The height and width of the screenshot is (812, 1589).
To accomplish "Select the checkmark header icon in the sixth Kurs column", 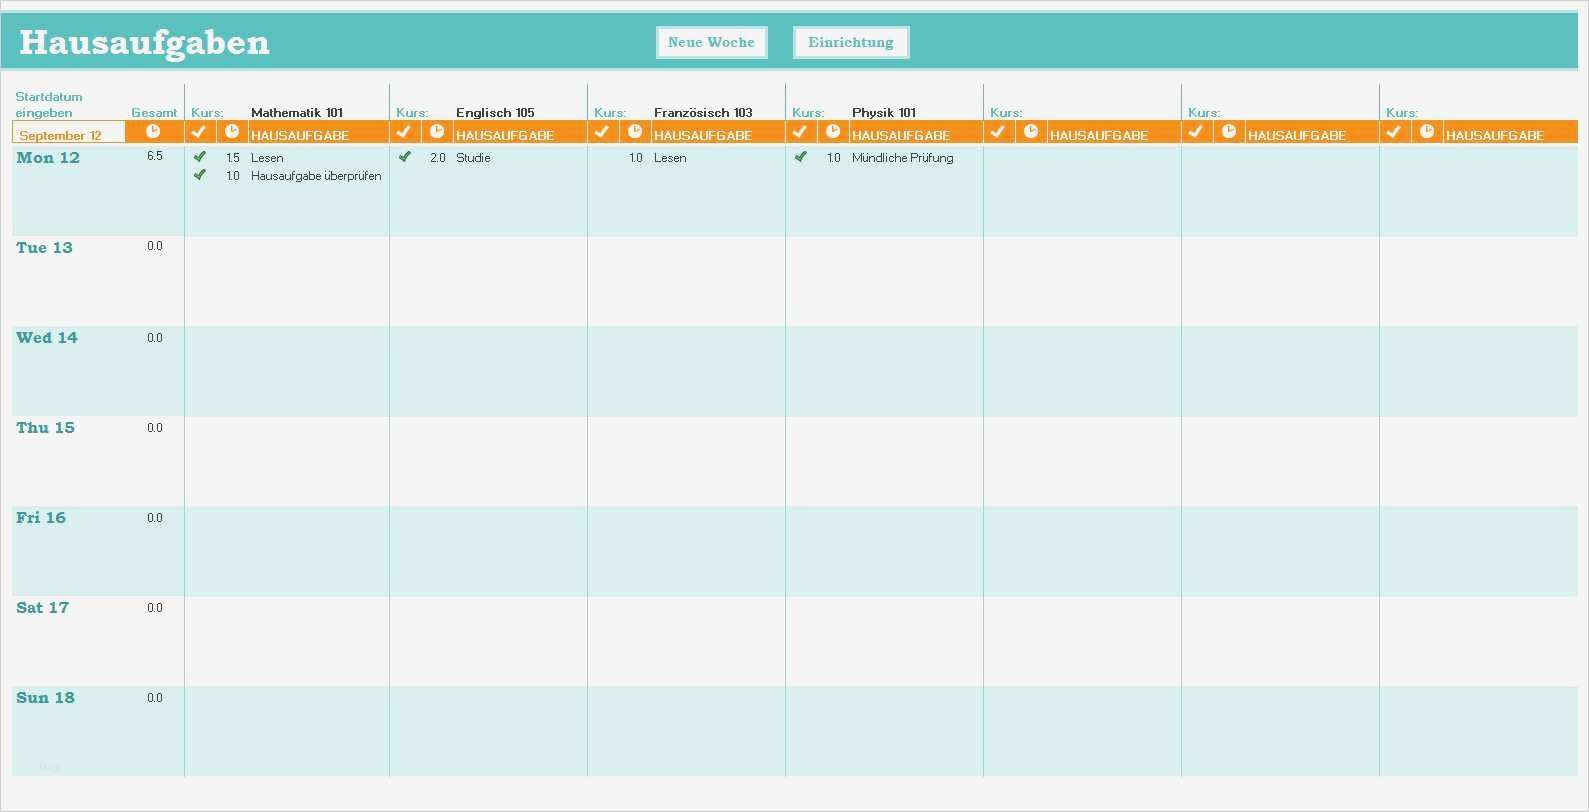I will point(1196,132).
